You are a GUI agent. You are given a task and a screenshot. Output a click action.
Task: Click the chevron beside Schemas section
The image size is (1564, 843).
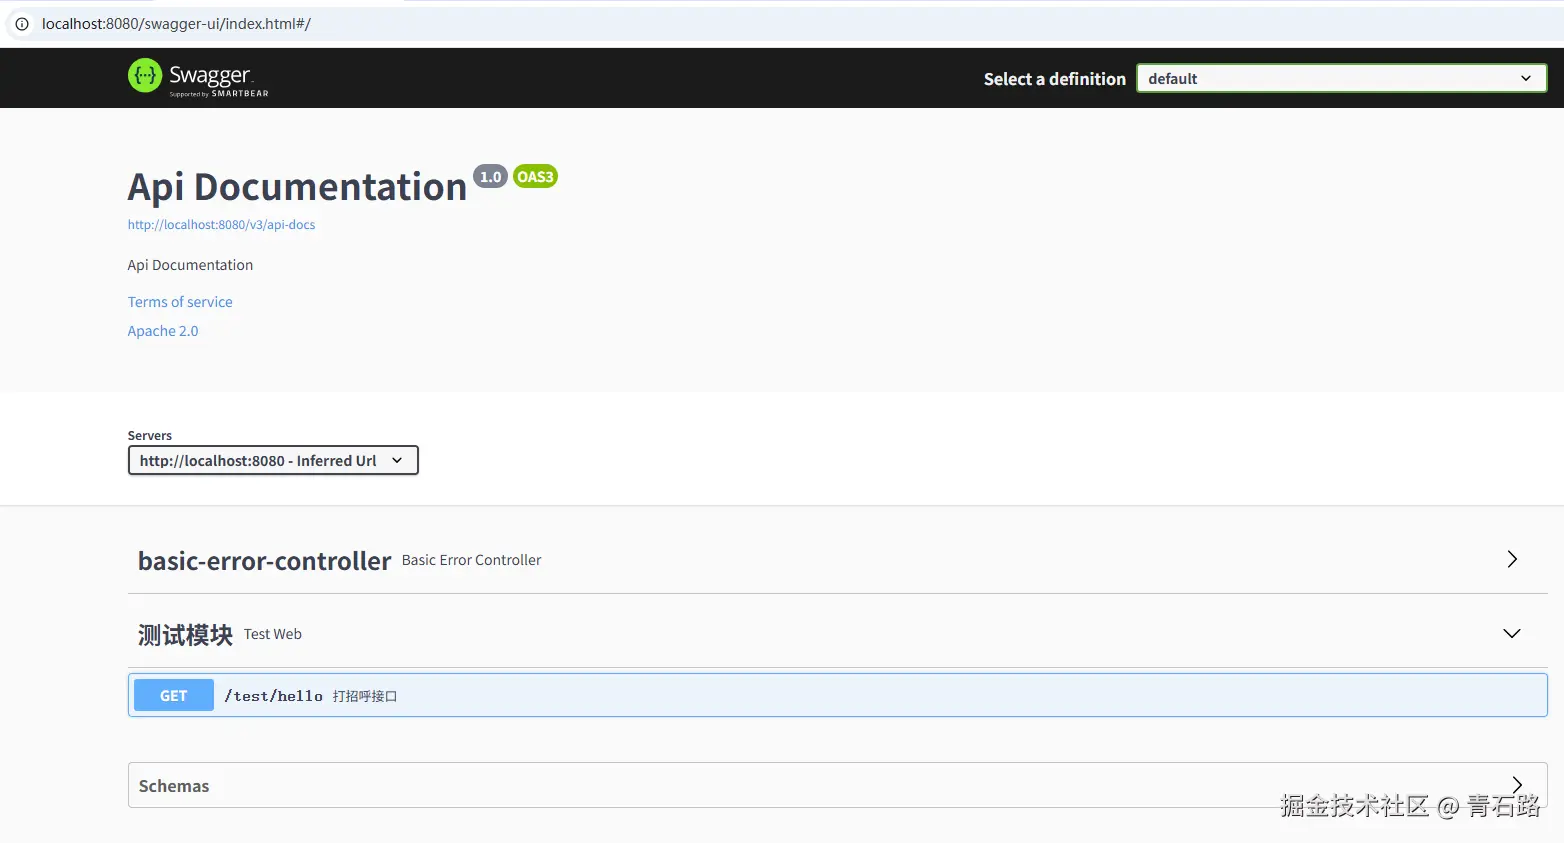1516,785
